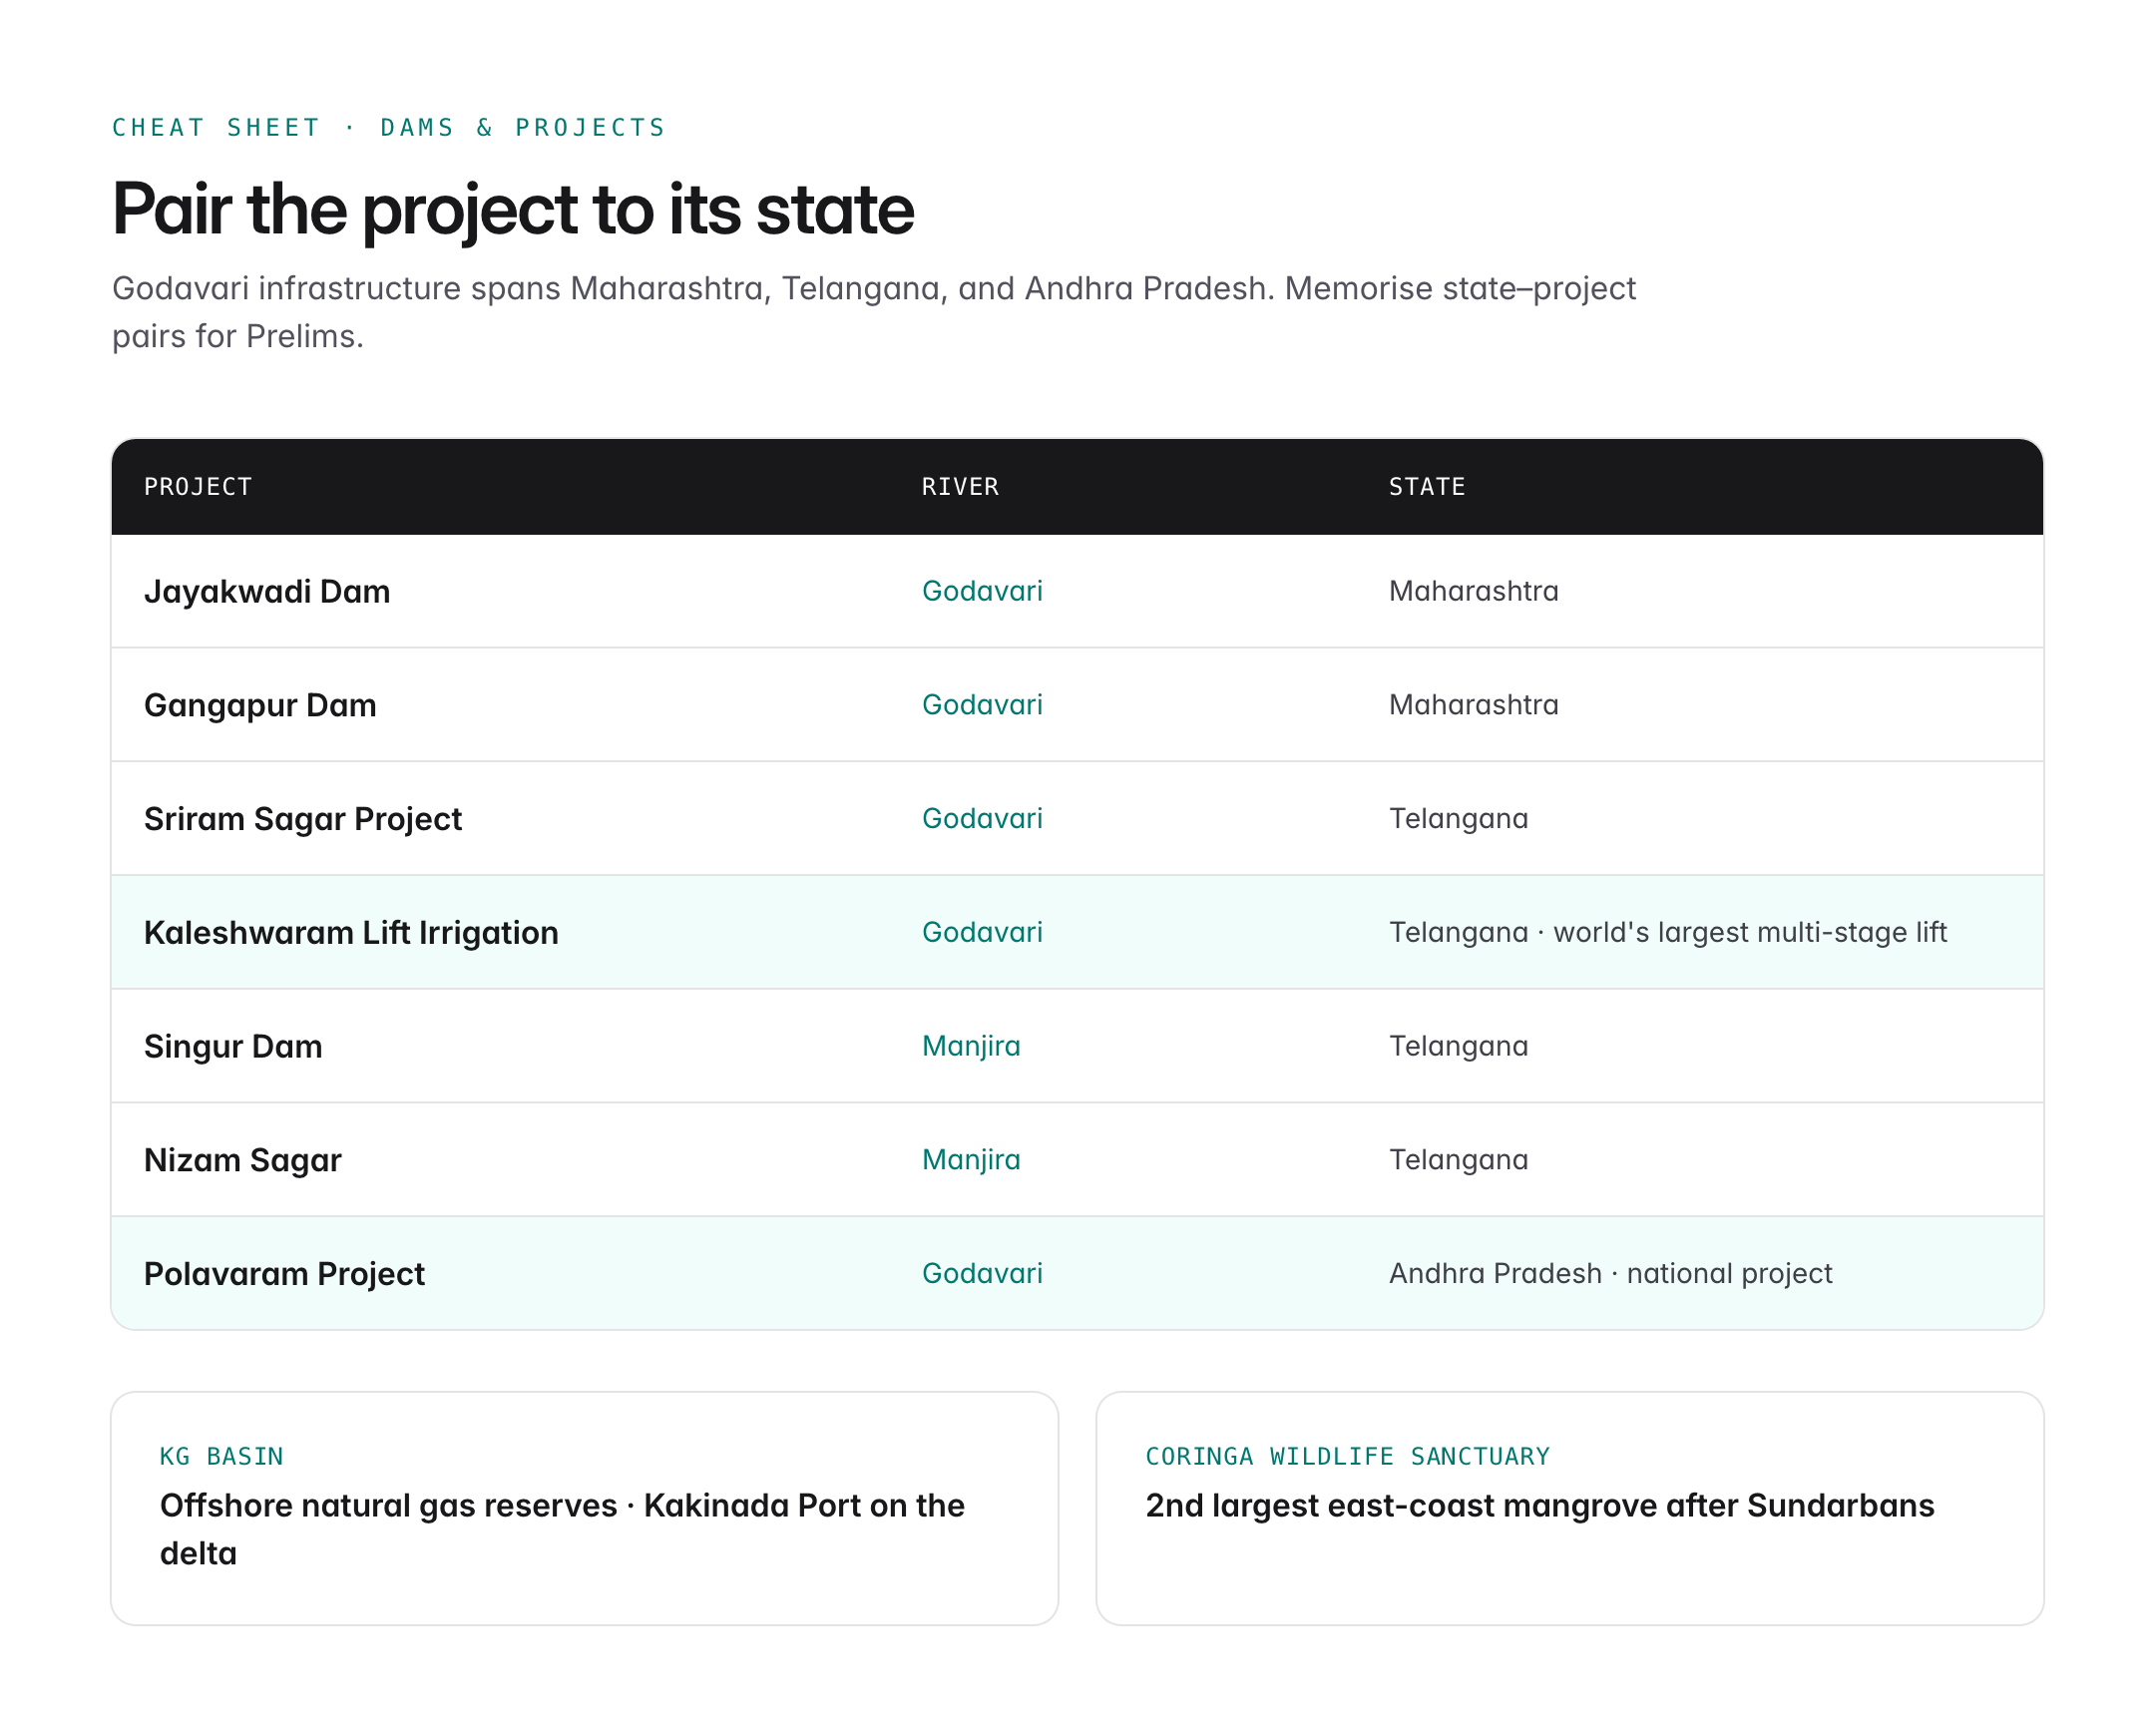Select the Kaleshwaram Lift Irrigation cell
The image size is (2155, 1736).
pos(351,933)
